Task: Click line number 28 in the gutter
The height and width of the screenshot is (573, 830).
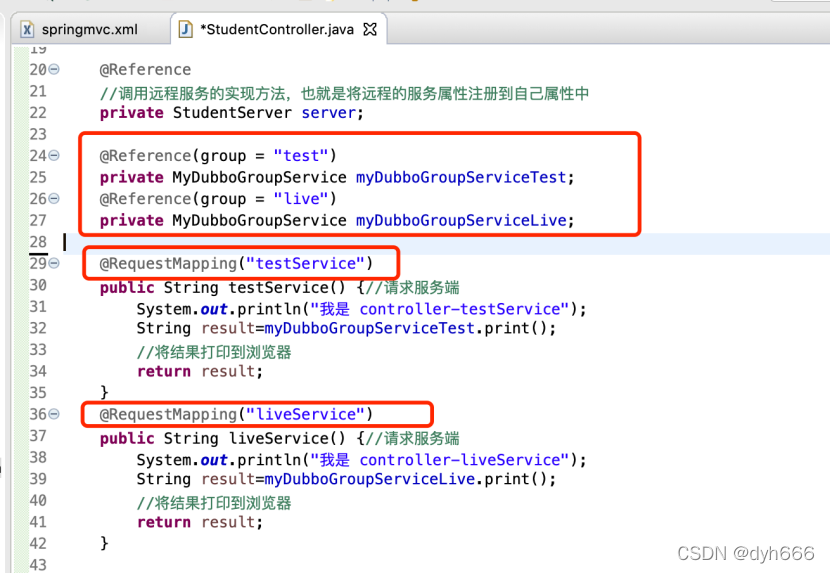Action: coord(38,242)
